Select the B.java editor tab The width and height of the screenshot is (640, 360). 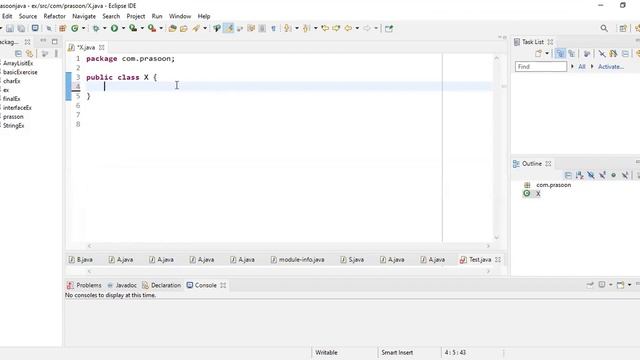pos(81,260)
